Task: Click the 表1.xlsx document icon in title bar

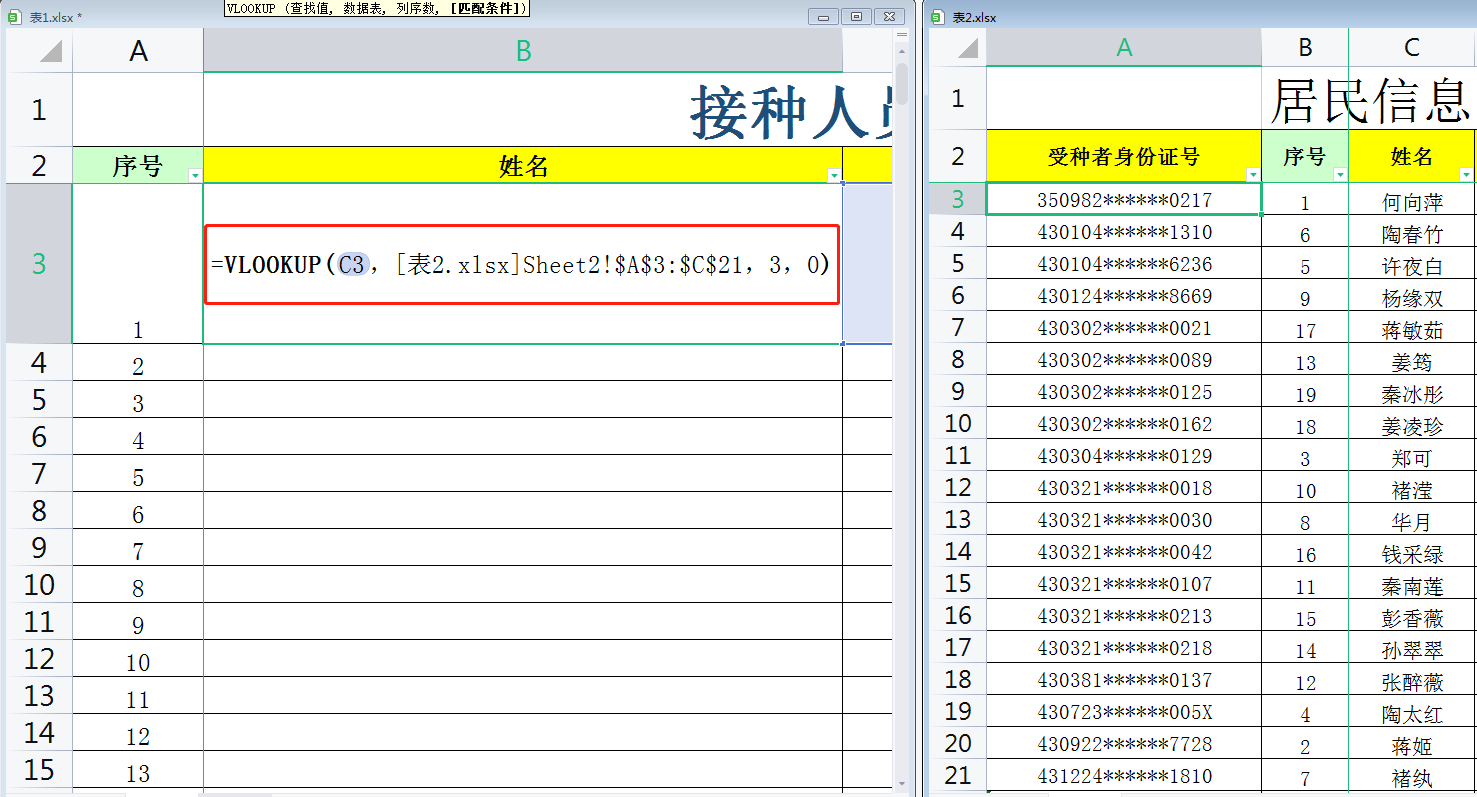Action: click(x=12, y=15)
